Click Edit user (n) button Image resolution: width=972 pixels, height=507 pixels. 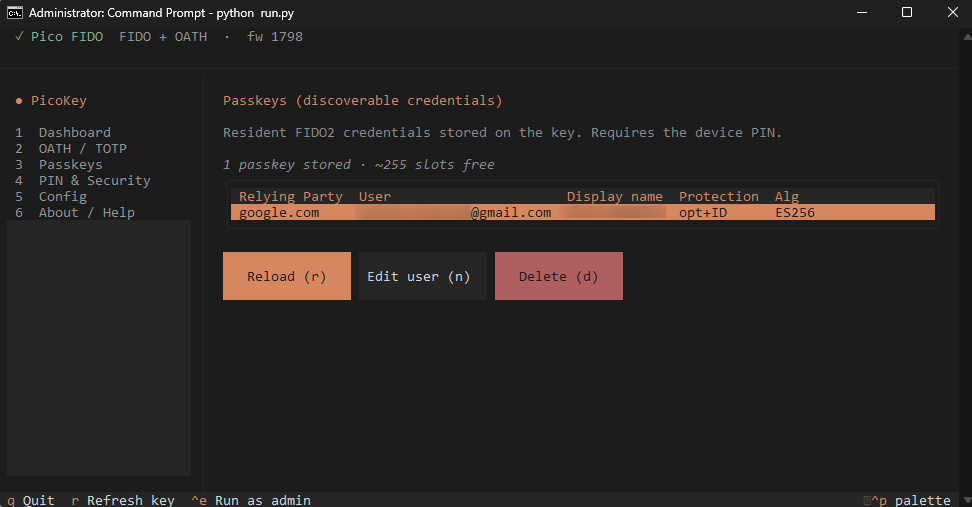(x=423, y=276)
